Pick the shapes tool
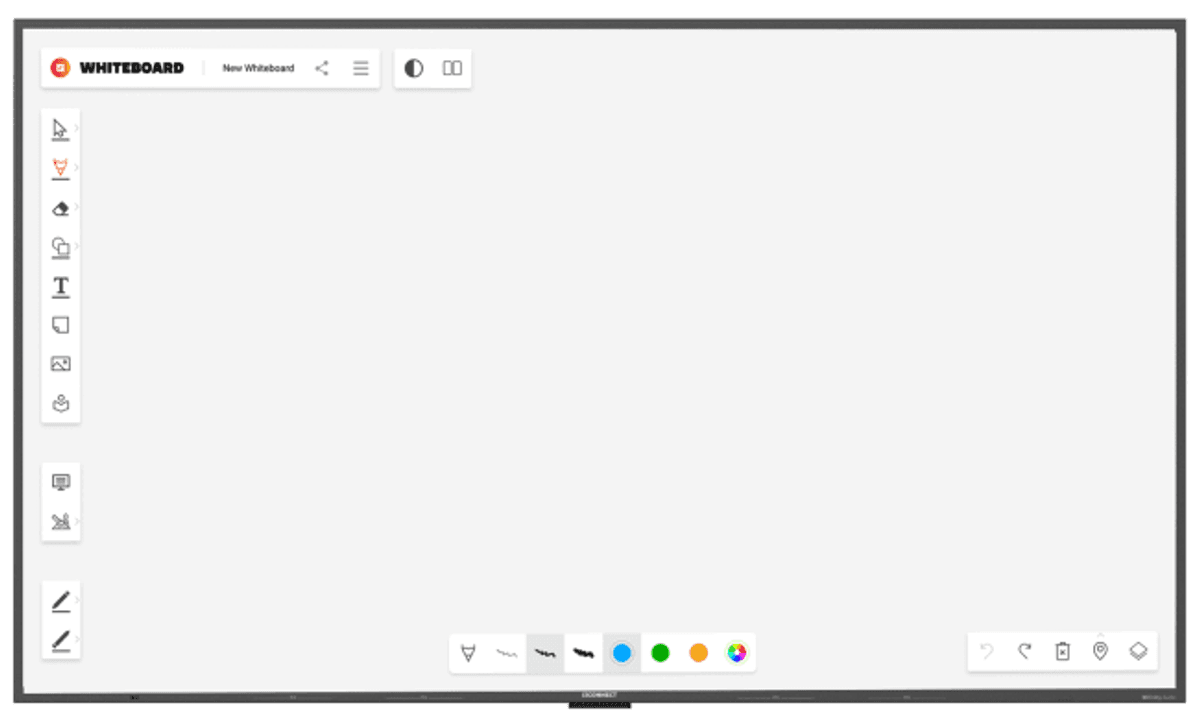Viewport: 1200px width, 725px height. click(x=60, y=247)
